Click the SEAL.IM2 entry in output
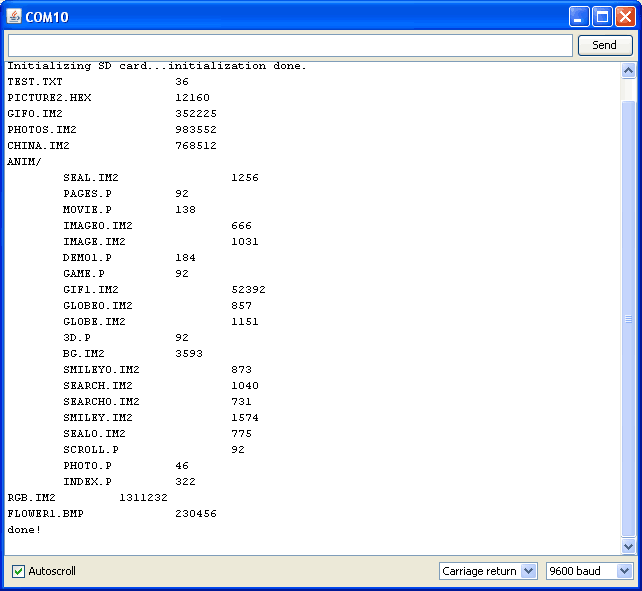This screenshot has width=642, height=591. point(91,178)
